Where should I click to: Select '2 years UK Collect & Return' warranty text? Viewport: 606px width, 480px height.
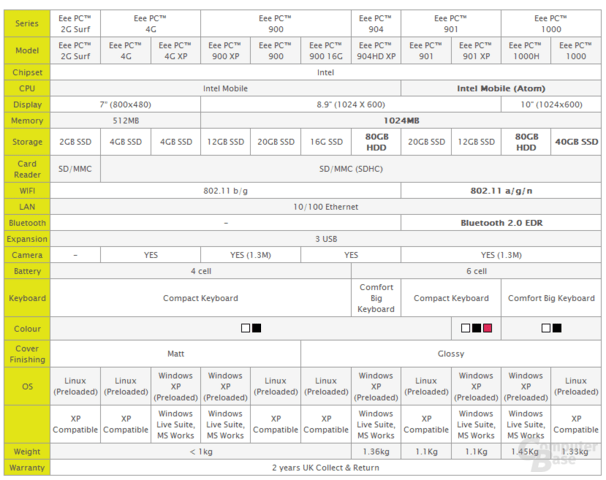pyautogui.click(x=325, y=468)
